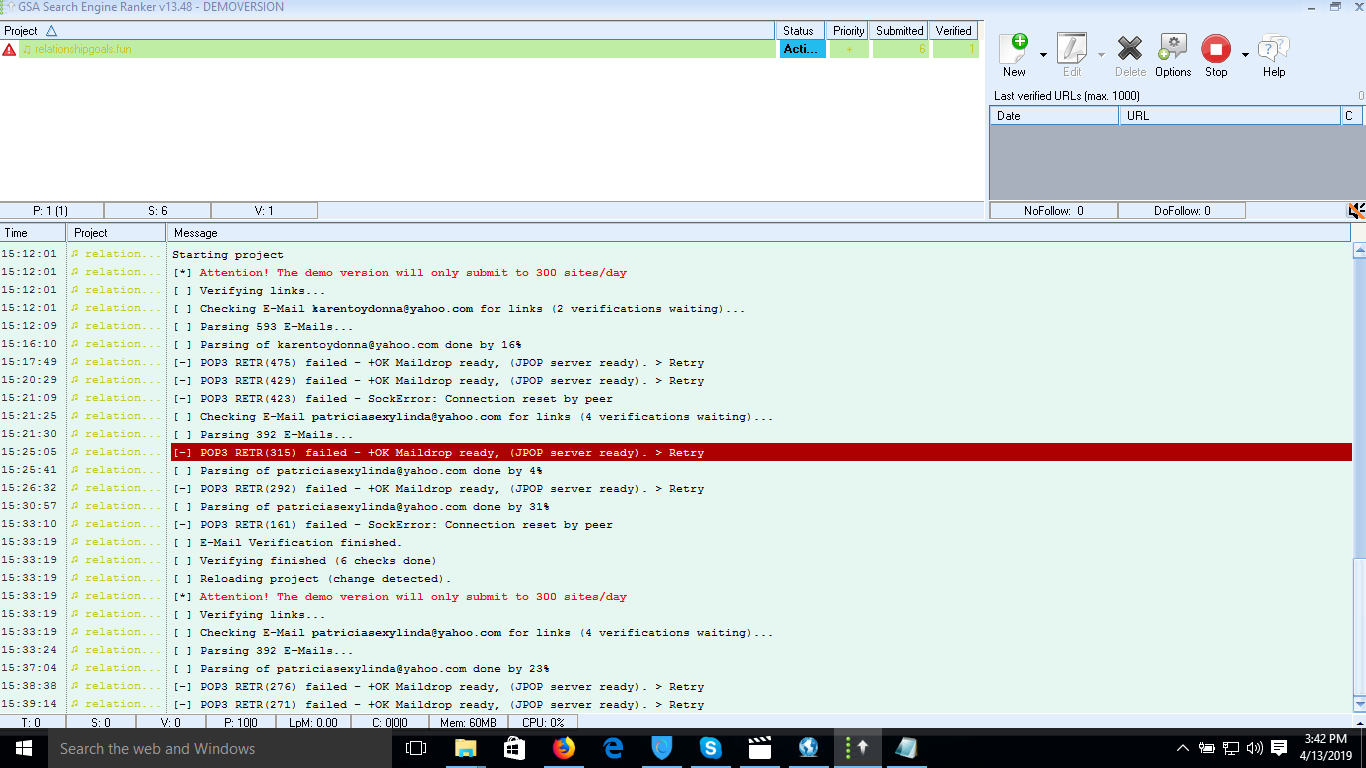Open Microsoft Edge from the taskbar
Image resolution: width=1366 pixels, height=768 pixels.
click(x=613, y=748)
